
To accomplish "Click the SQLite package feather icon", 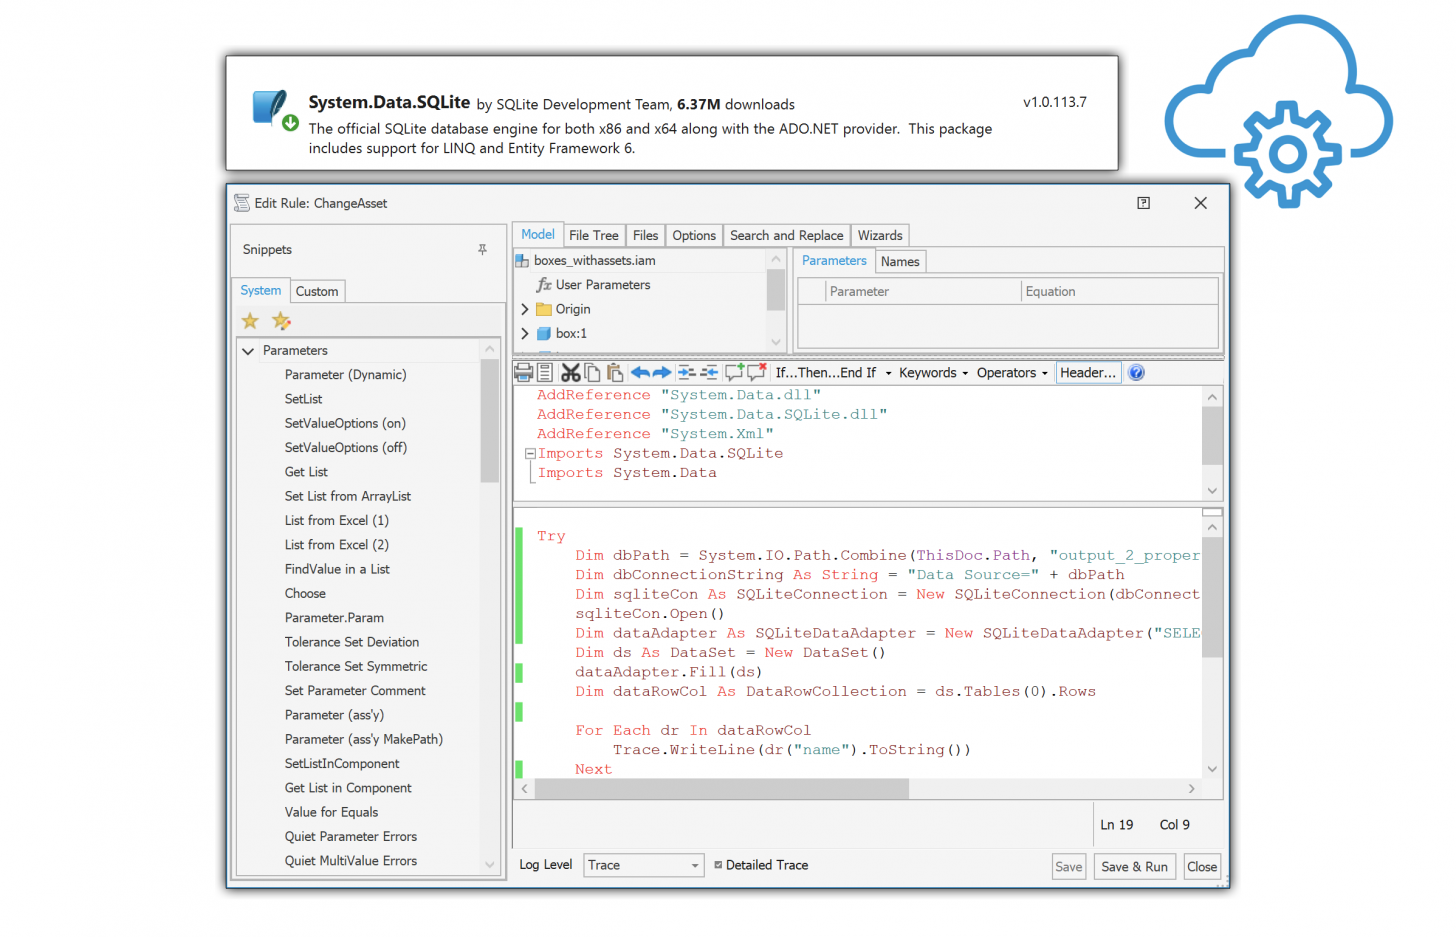I will [275, 110].
